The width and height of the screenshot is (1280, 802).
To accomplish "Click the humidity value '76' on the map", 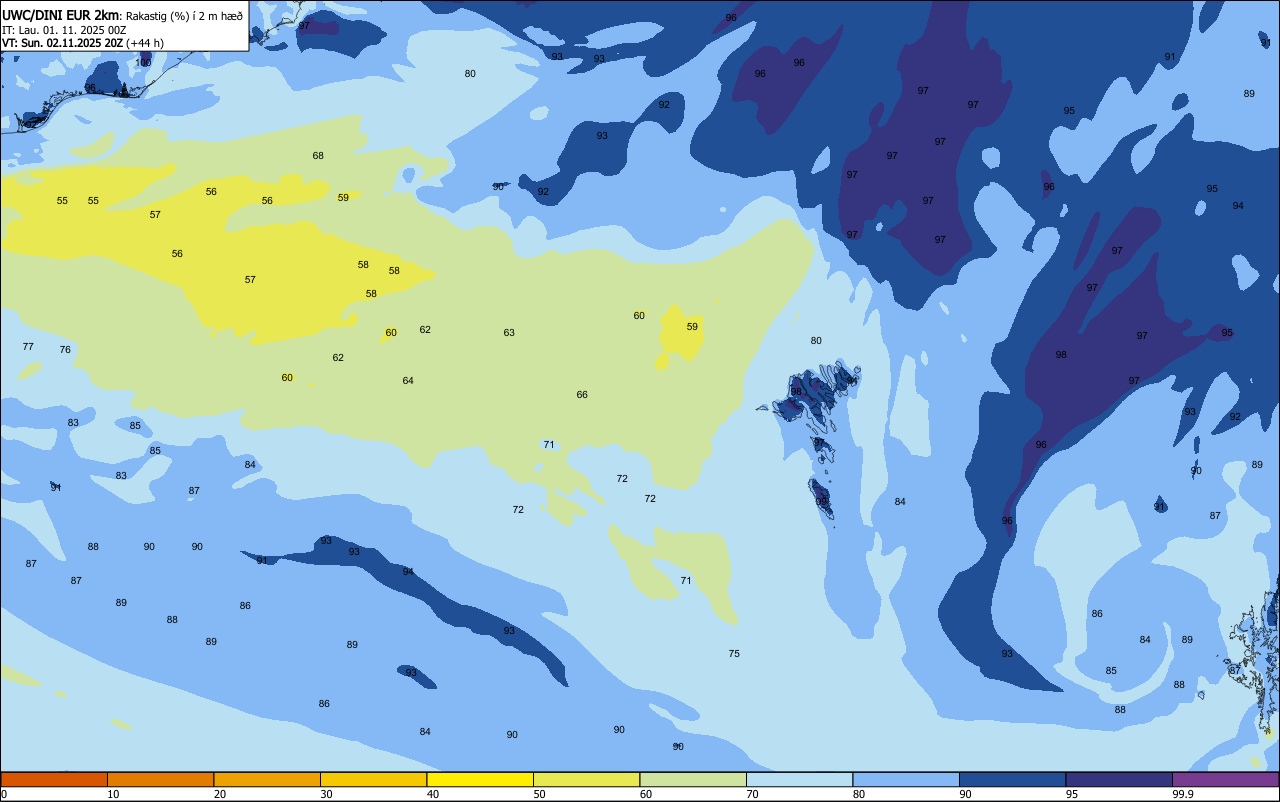I will click(x=65, y=350).
